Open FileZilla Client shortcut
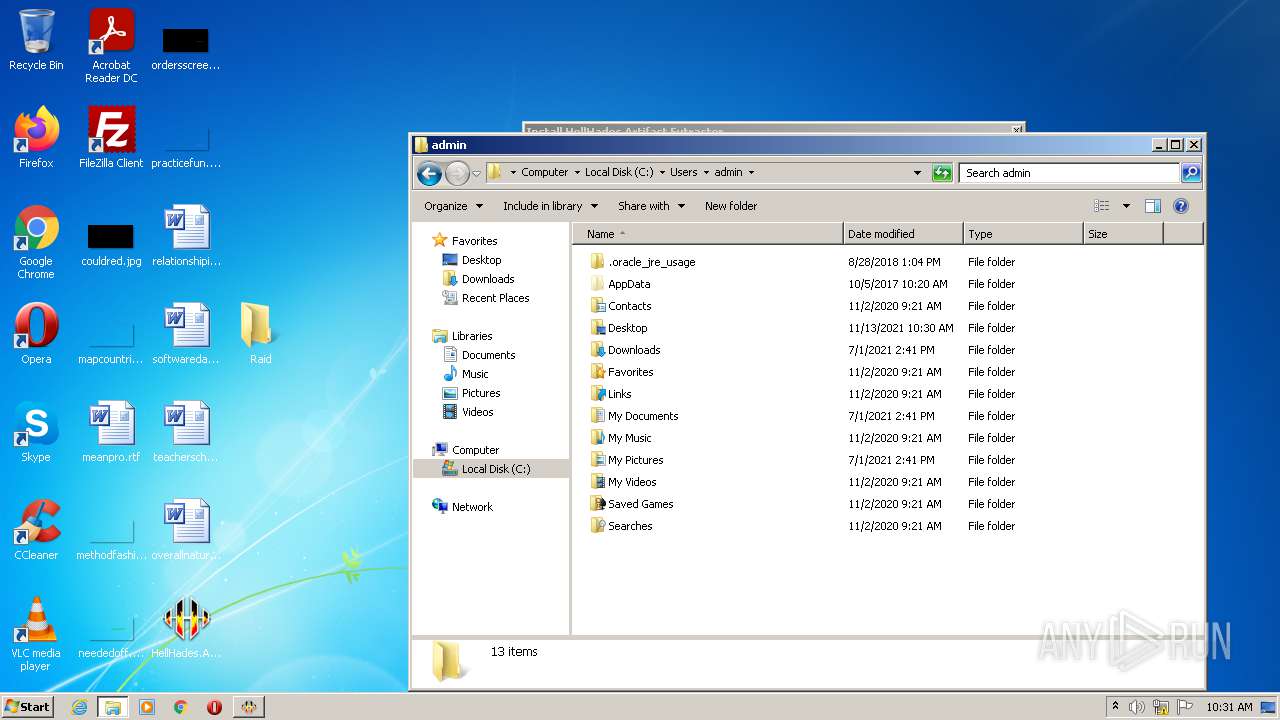 coord(111,138)
